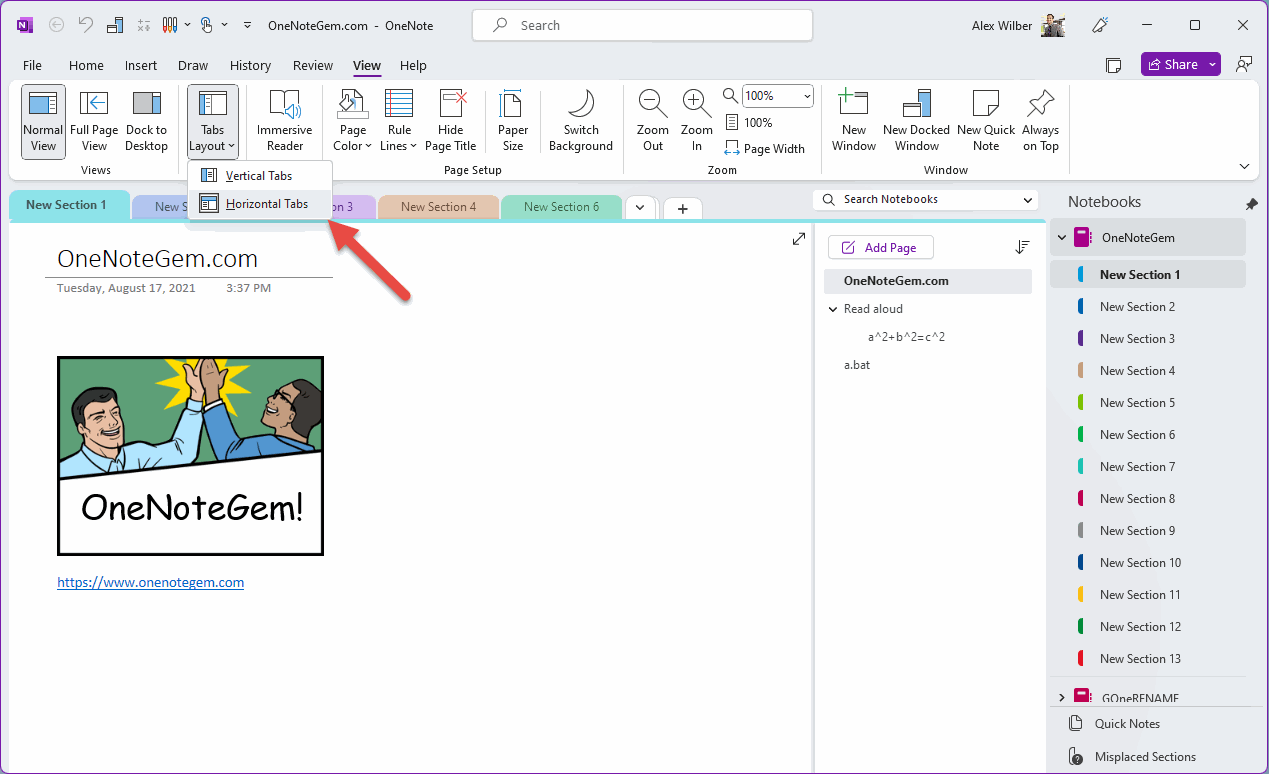
Task: Click the OneNote app logo icon
Action: (25, 25)
